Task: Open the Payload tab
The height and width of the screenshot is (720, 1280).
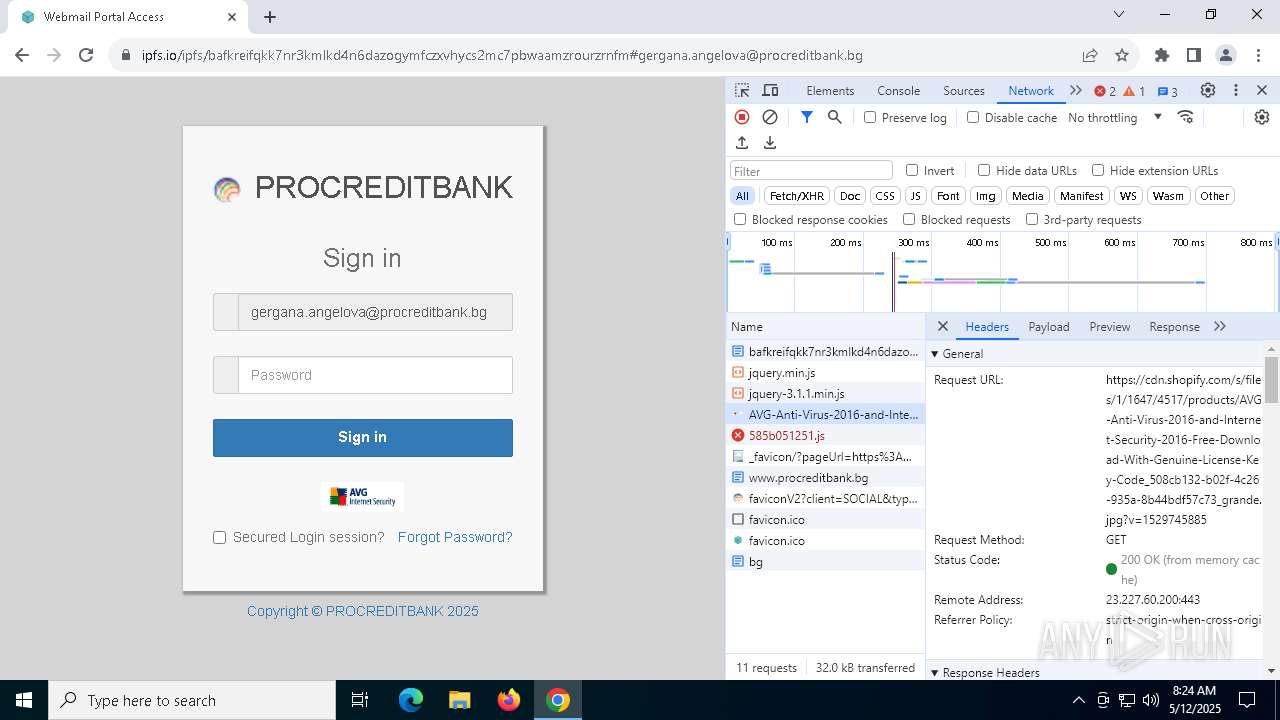Action: tap(1049, 326)
